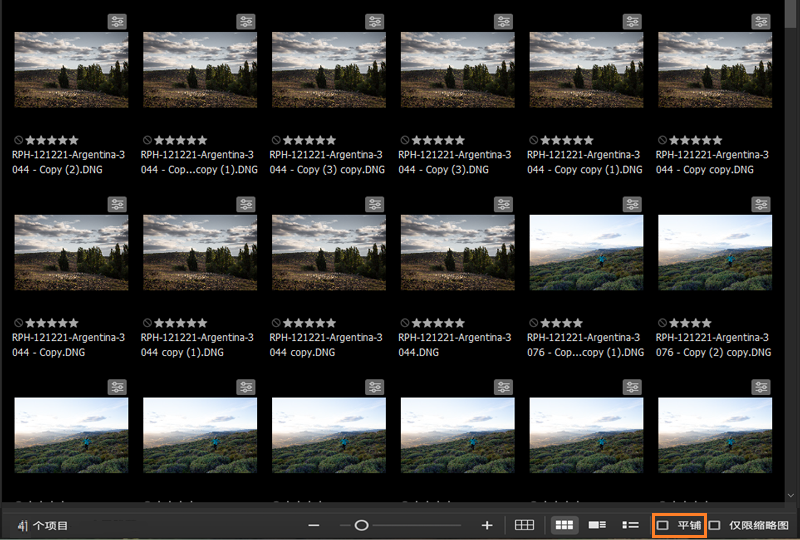Select the Argentina-3044.DNG thumbnail

pyautogui.click(x=457, y=252)
